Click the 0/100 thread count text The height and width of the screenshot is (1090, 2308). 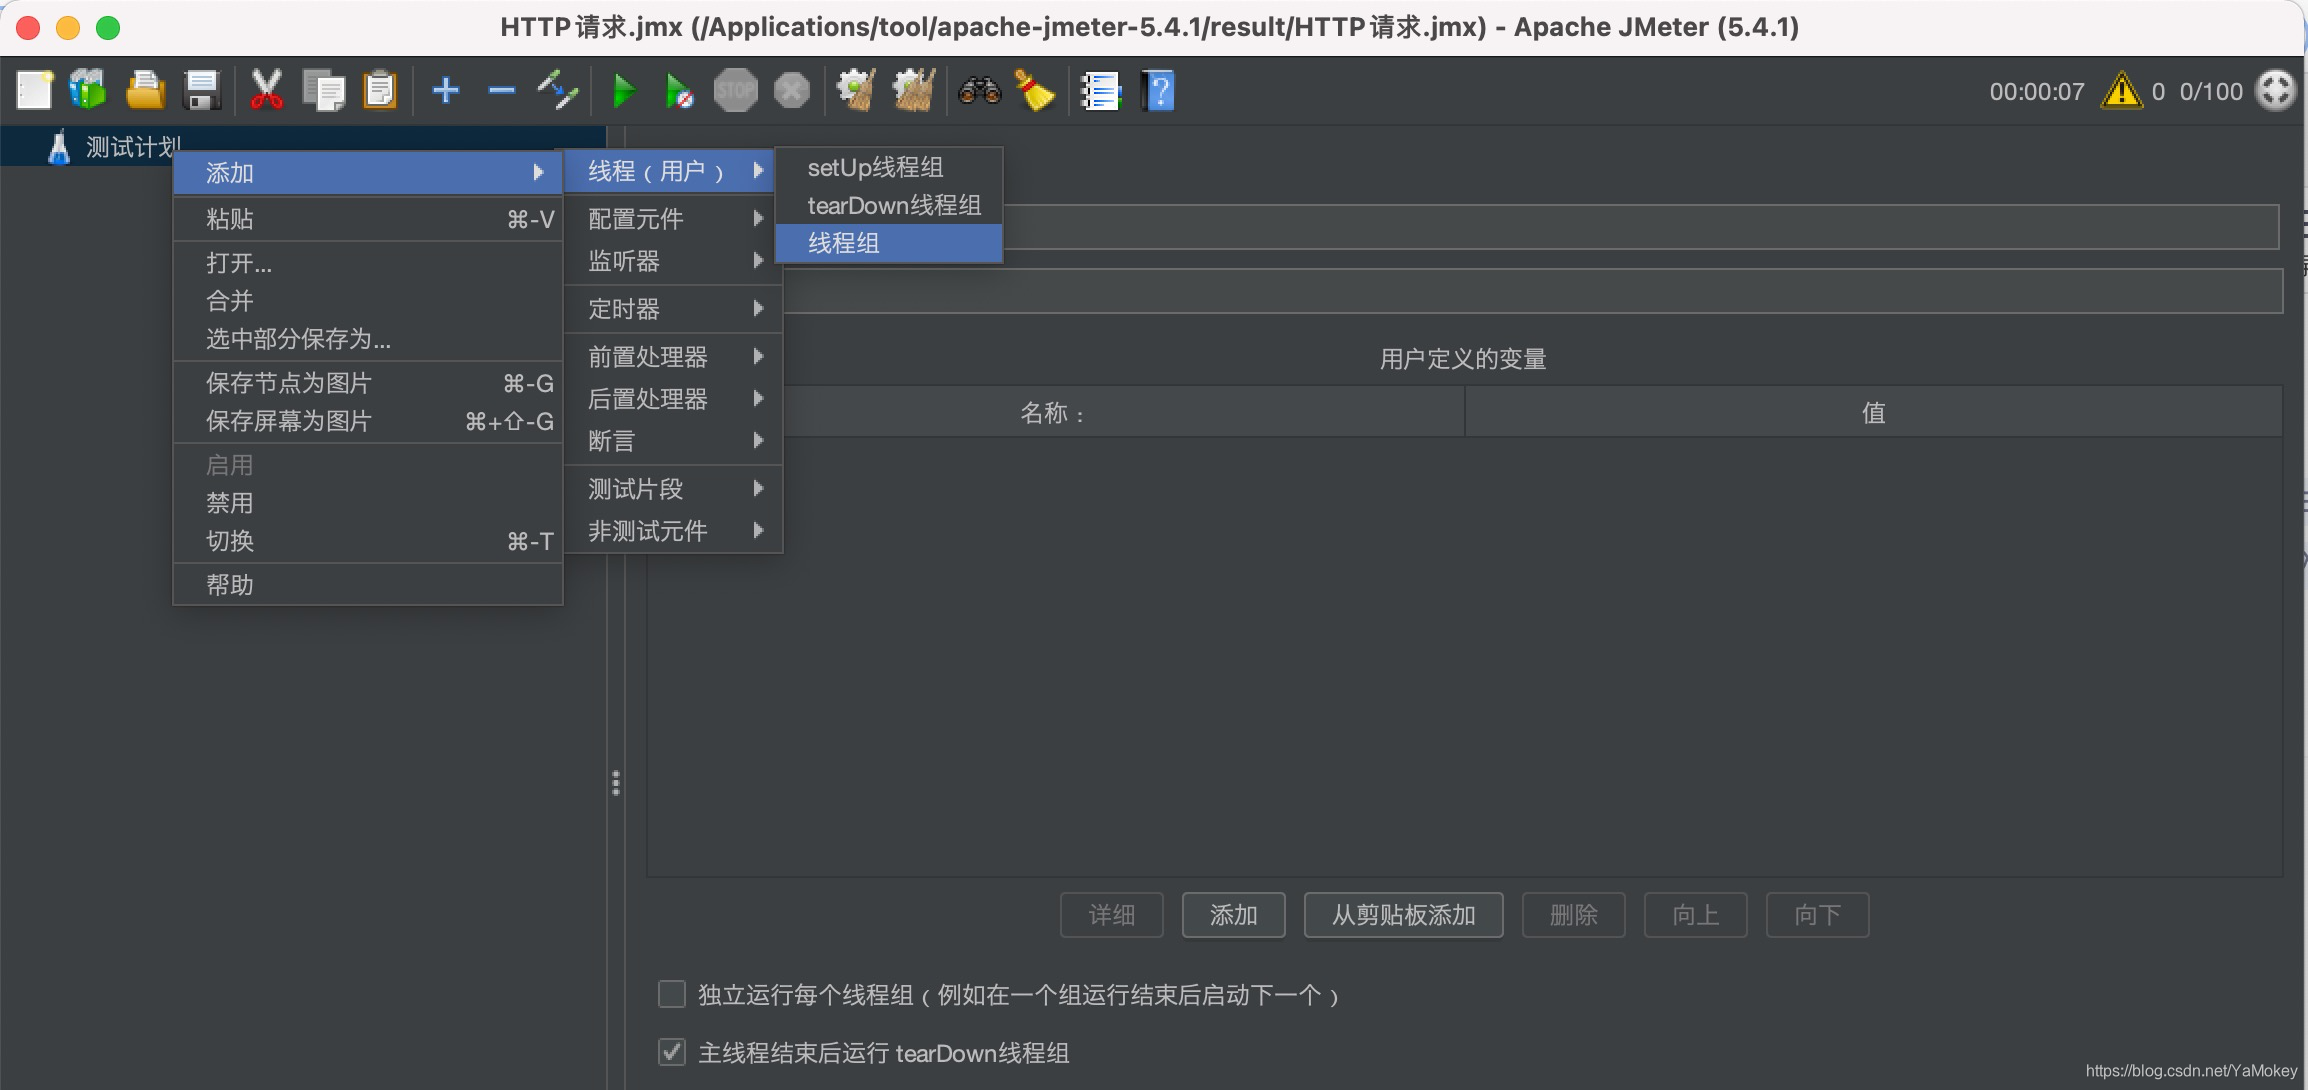[2211, 92]
